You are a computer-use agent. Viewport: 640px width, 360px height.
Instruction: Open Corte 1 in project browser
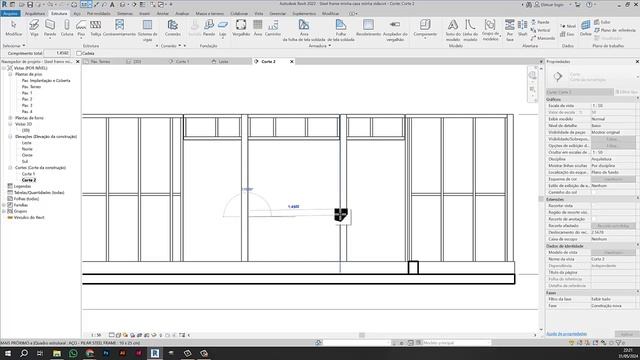click(28, 174)
